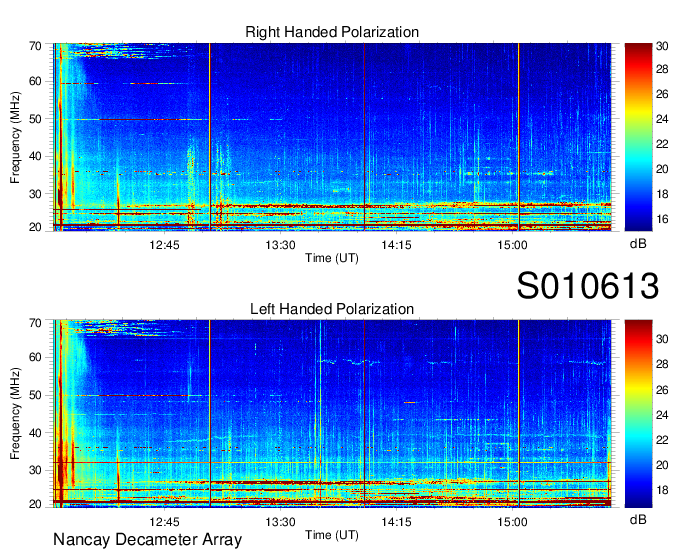Screen dimensions: 680x552
Task: Click the 60 MHz tick on bottom plot
Action: (x=35, y=357)
